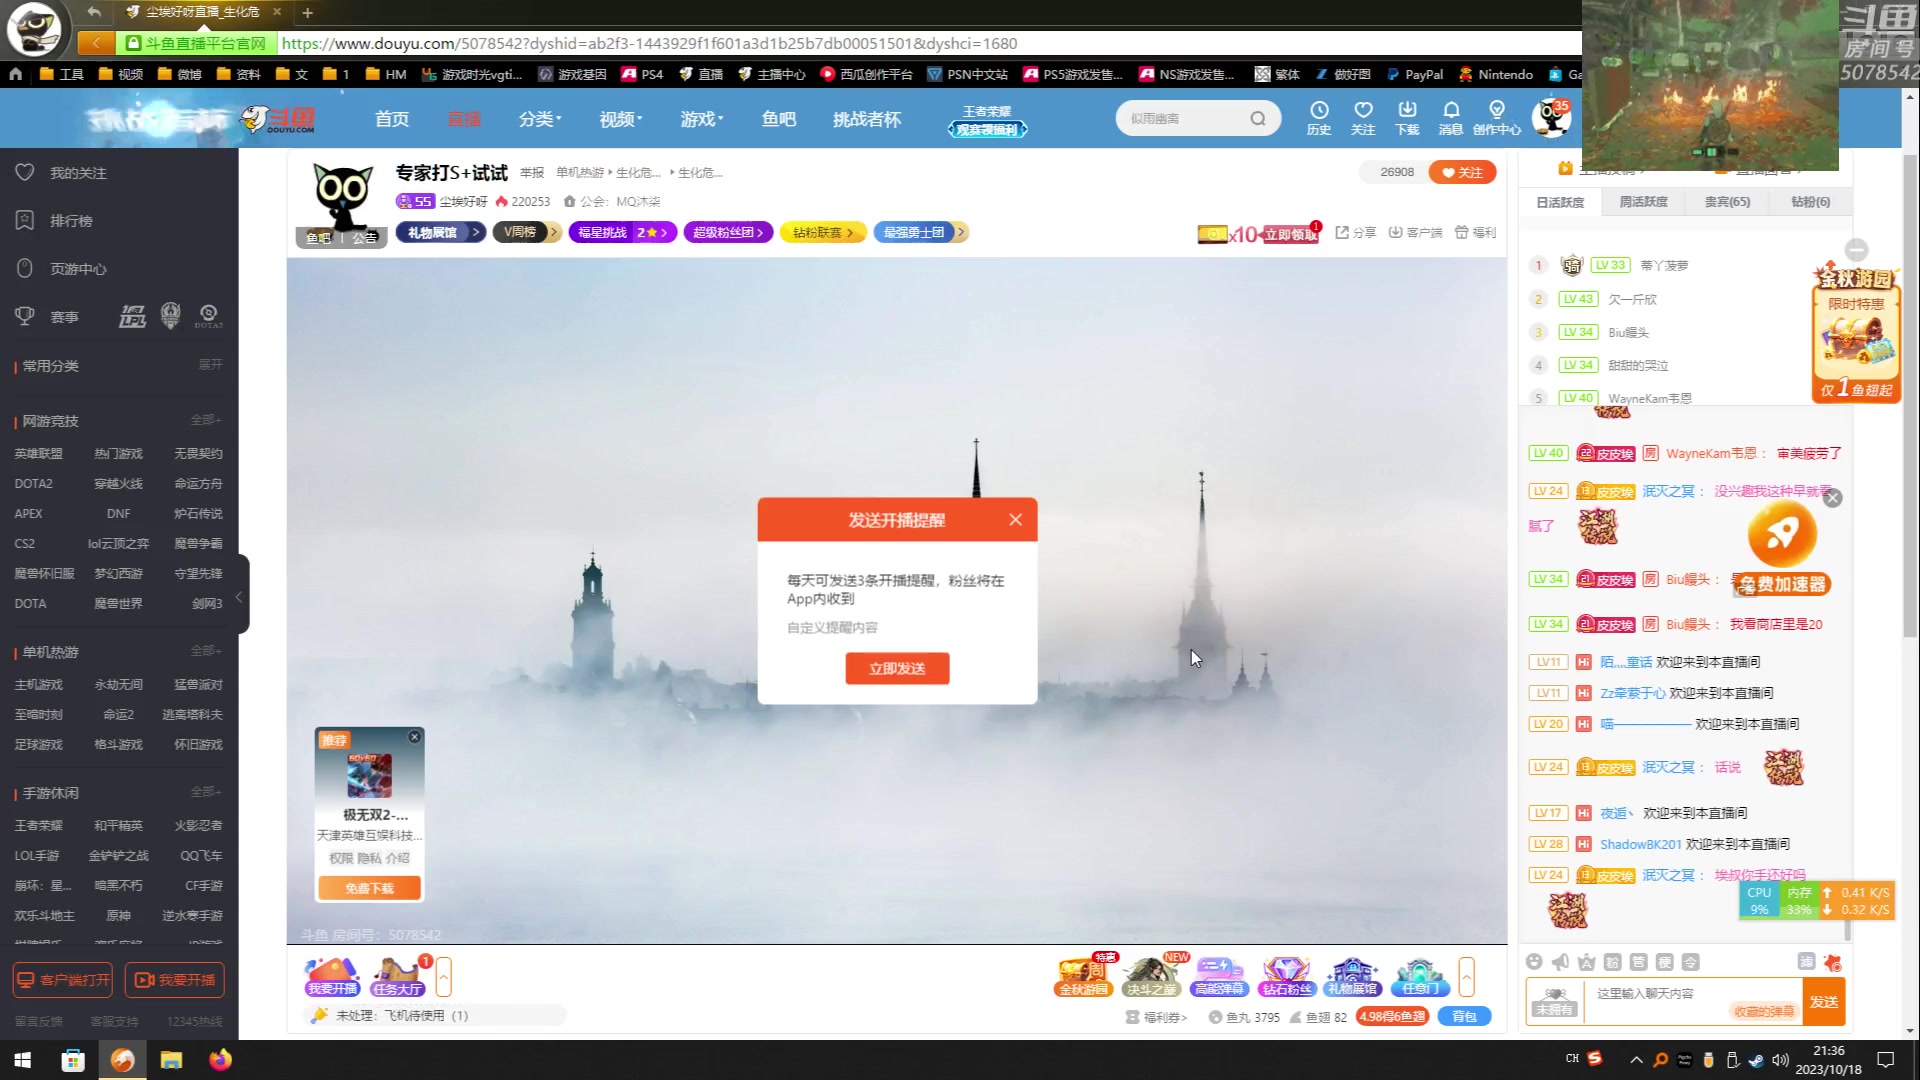Click the 下载 download icon in header
Screen dimensions: 1920x1080
tap(1407, 117)
